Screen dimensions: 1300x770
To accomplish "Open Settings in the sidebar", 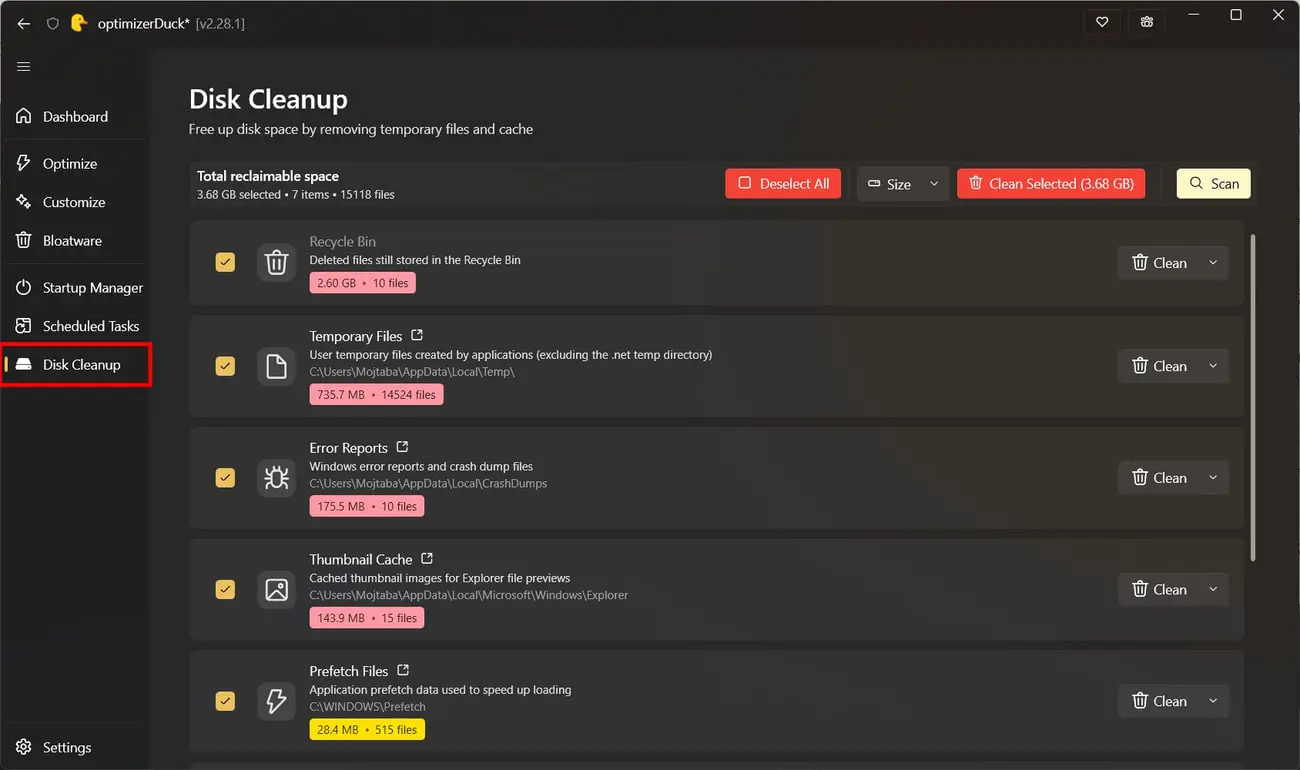I will [76, 747].
